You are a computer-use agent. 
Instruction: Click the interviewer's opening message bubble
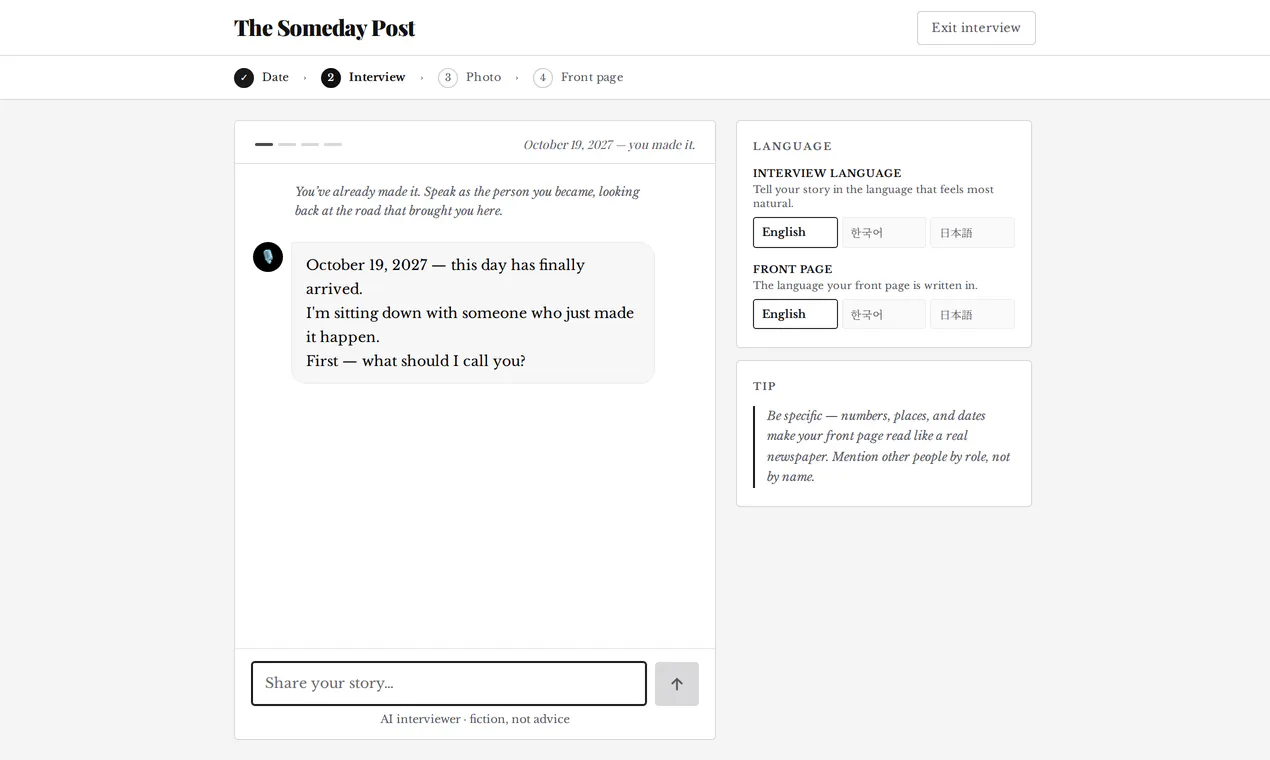pos(473,312)
